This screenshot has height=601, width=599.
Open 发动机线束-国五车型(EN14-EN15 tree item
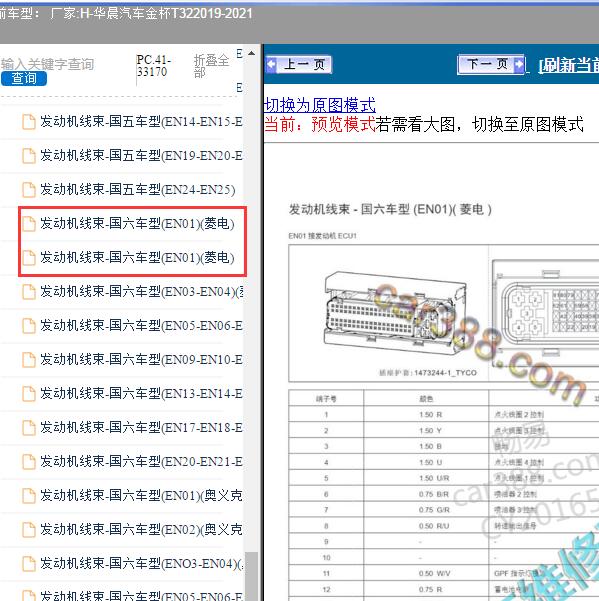point(141,122)
